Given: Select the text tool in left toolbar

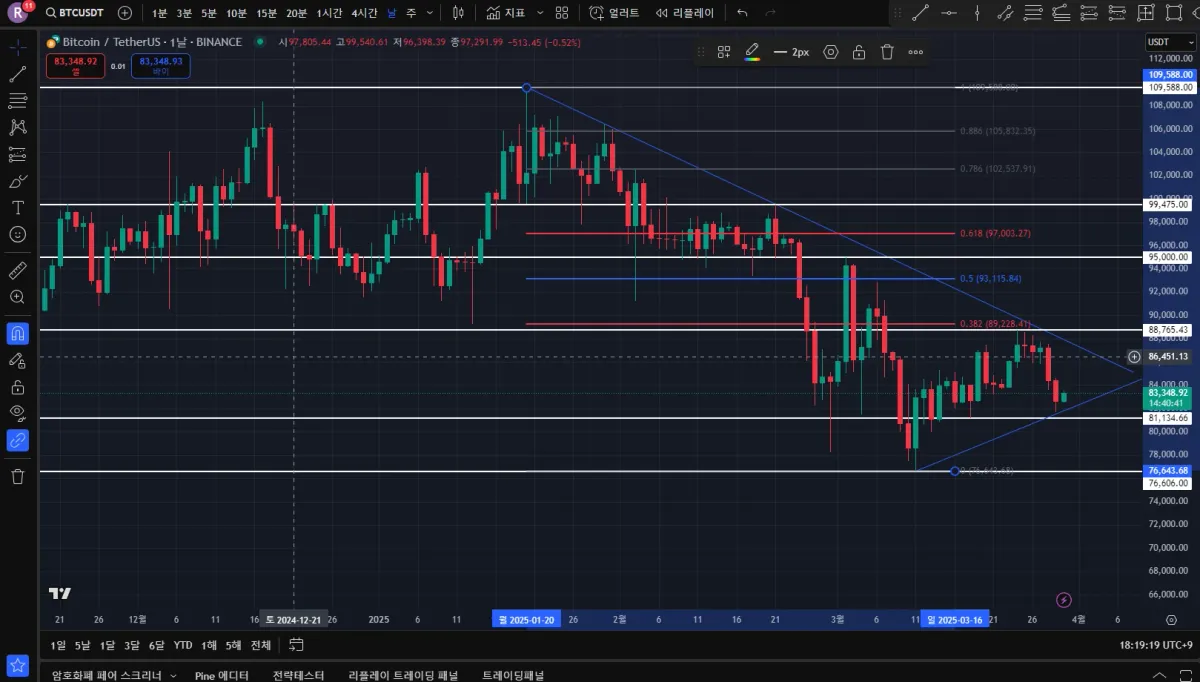Looking at the screenshot, I should (17, 207).
